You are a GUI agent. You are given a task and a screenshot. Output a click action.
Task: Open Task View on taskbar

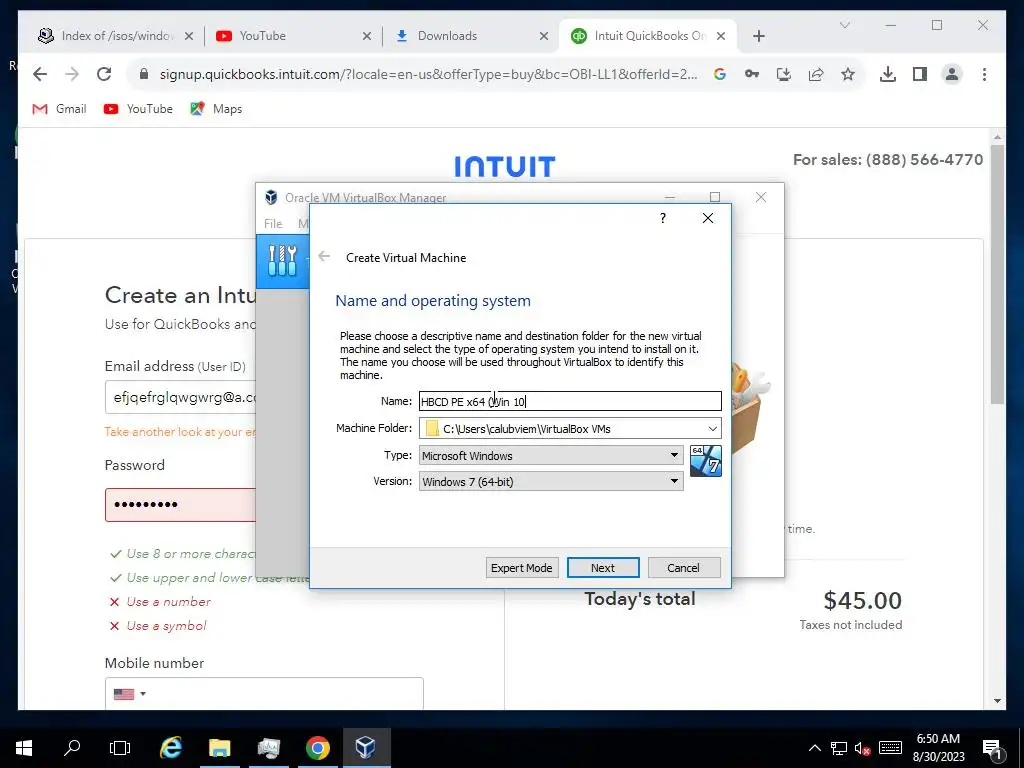click(120, 748)
